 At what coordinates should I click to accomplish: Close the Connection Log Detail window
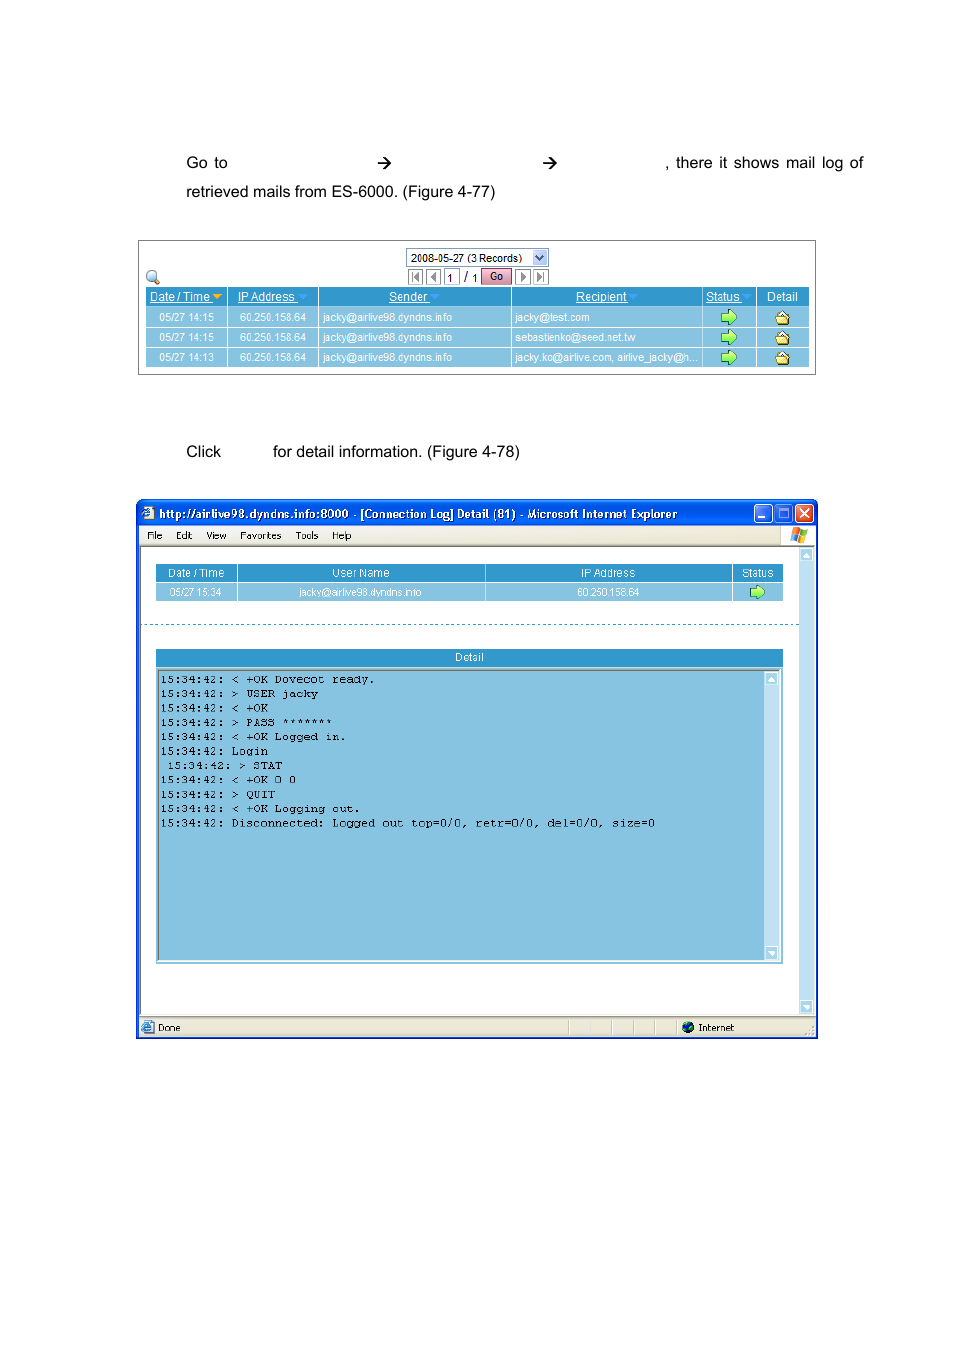click(x=805, y=513)
